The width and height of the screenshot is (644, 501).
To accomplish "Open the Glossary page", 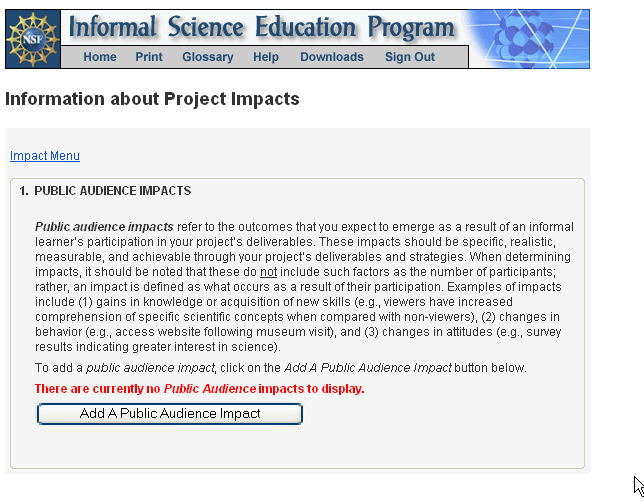I will (208, 57).
